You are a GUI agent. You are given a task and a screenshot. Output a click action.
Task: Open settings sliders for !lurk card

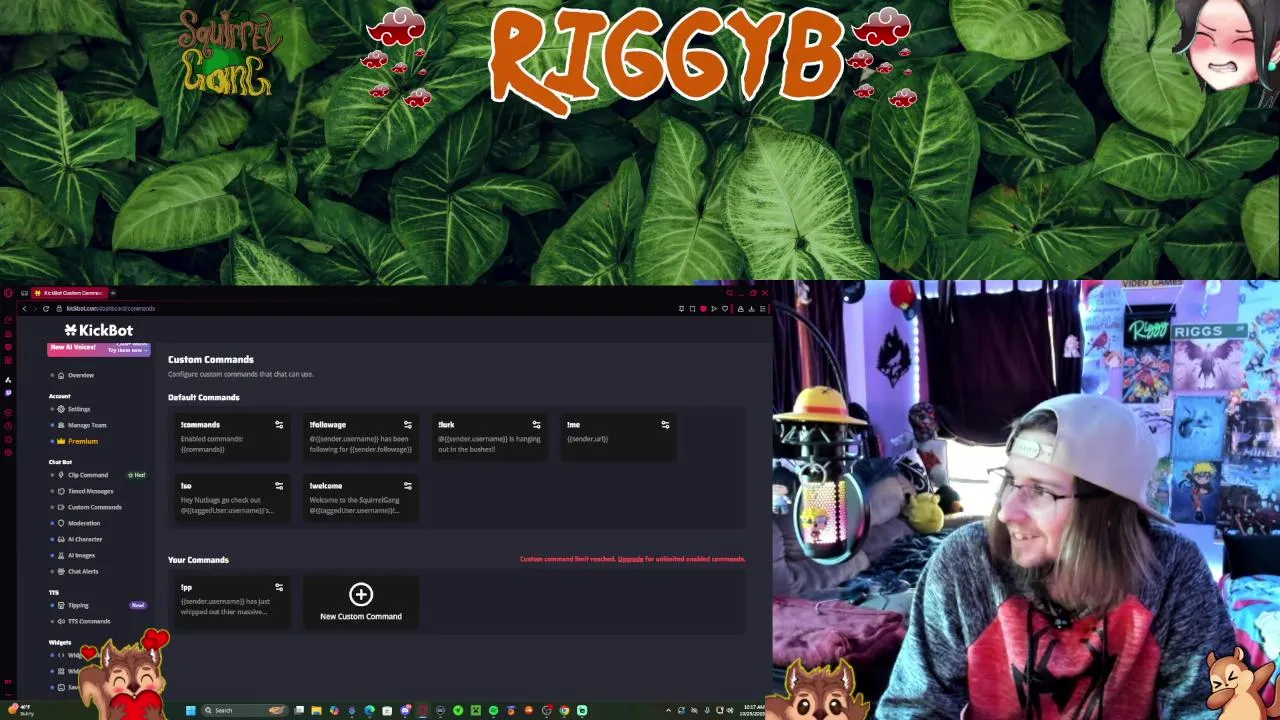(536, 425)
